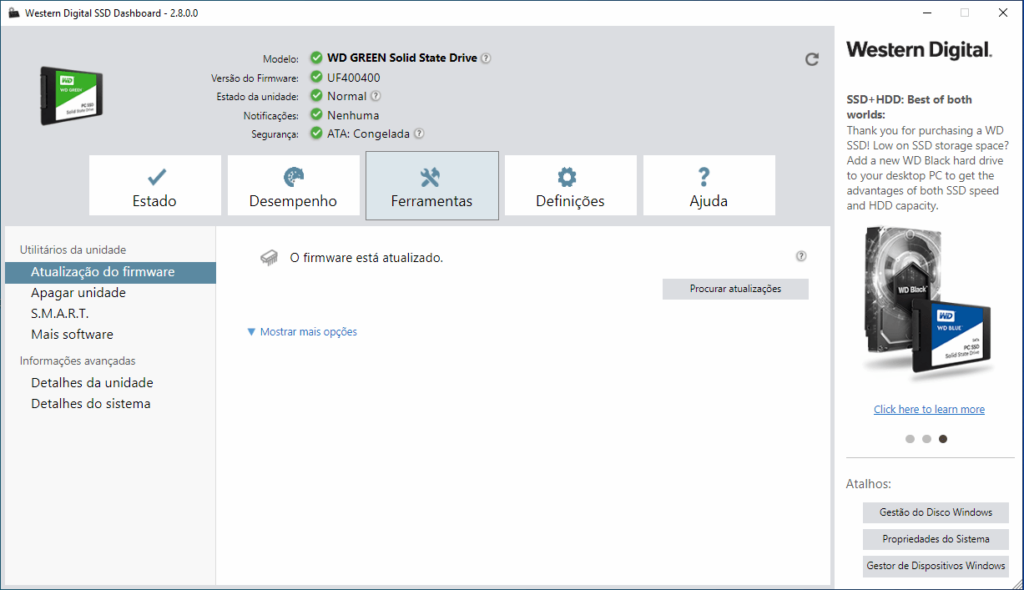Open the Desempenho tab
The height and width of the screenshot is (590, 1024).
tap(293, 186)
